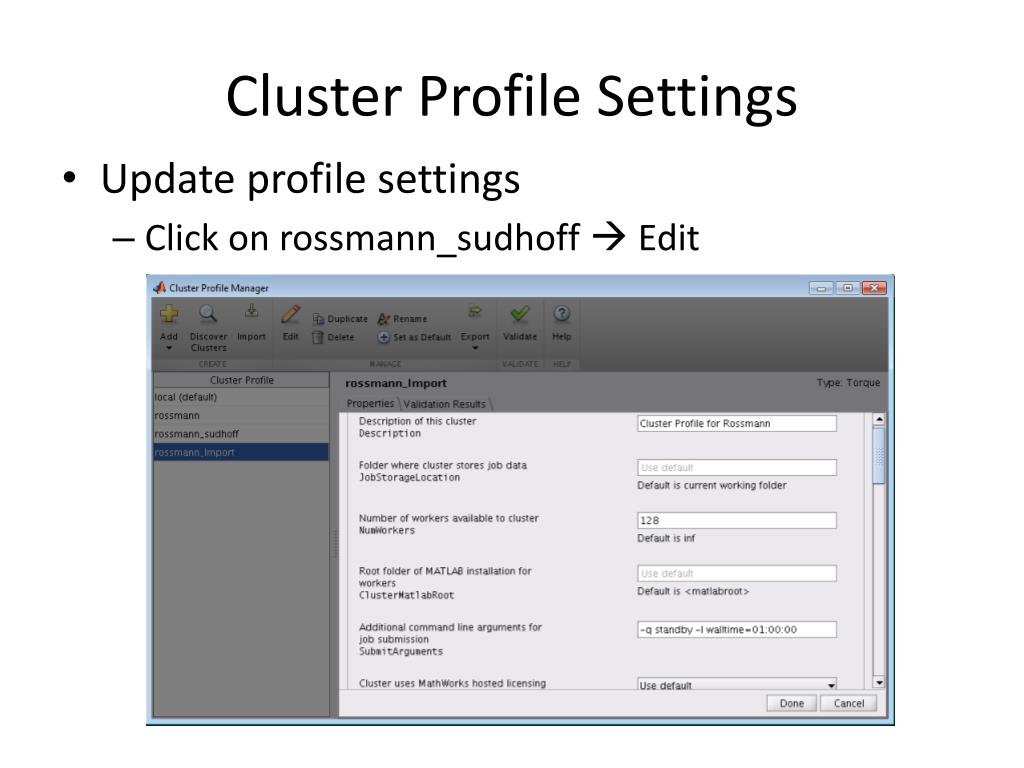Click the Edit pencil icon
This screenshot has width=1024, height=768.
coord(291,315)
